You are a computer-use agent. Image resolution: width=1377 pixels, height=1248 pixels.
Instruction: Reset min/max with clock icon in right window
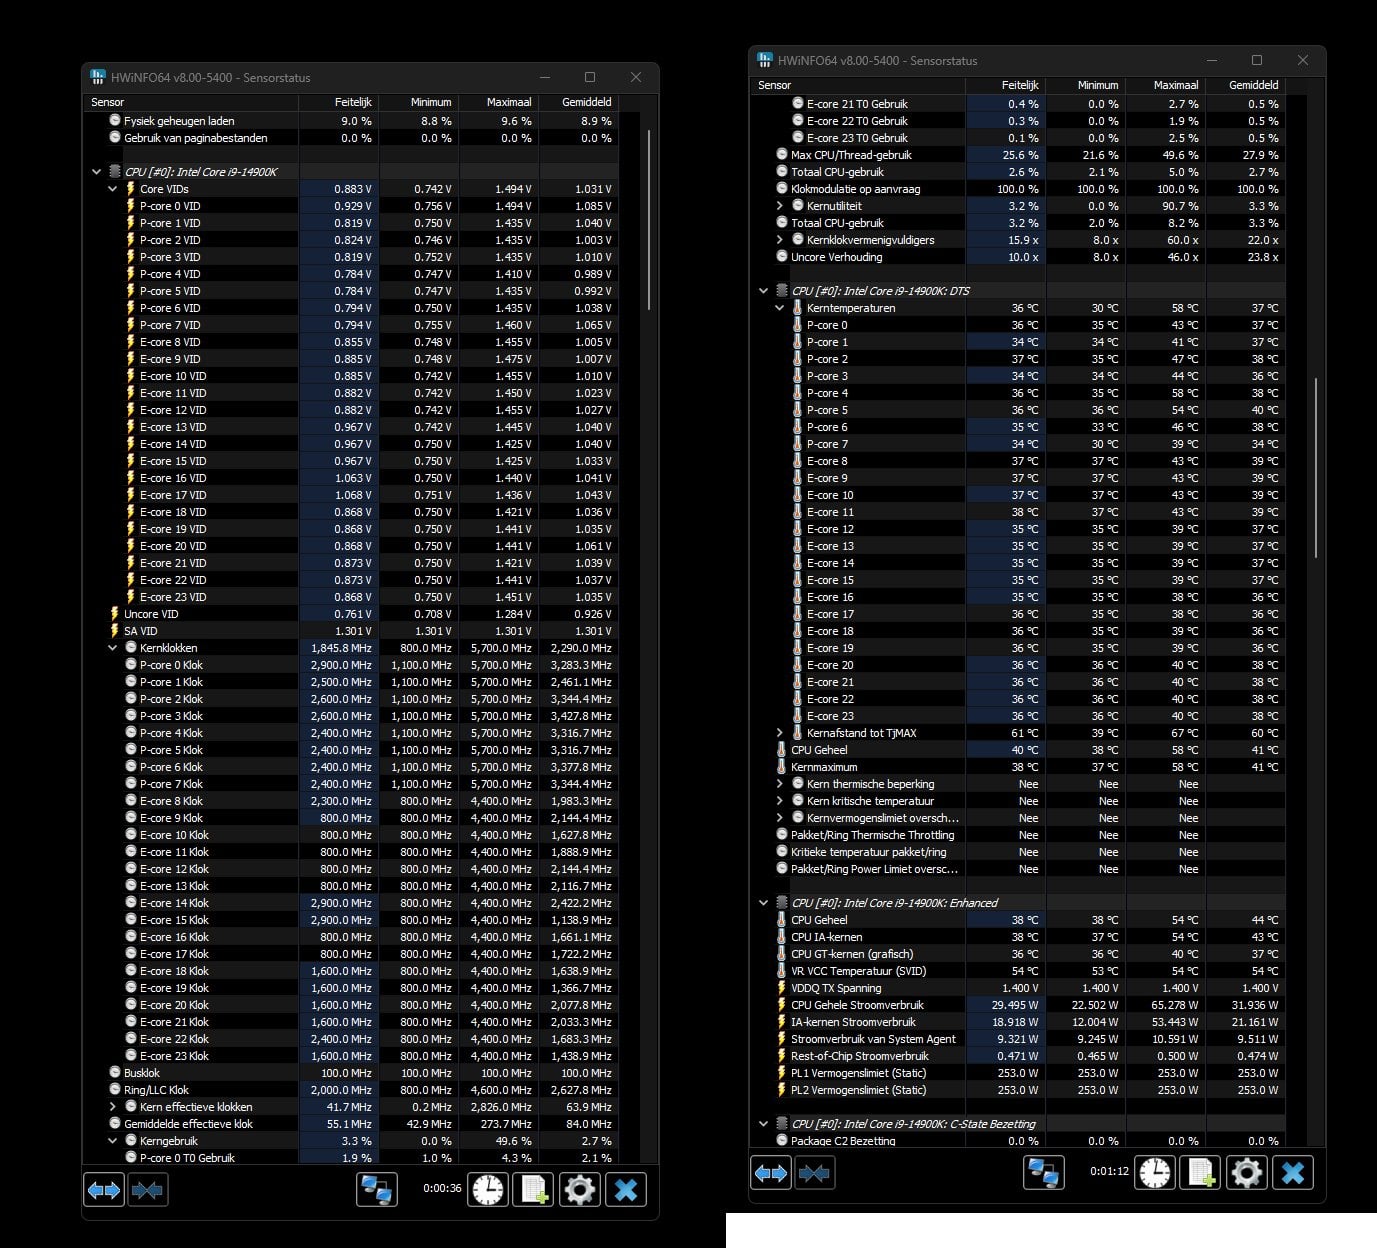1155,1173
